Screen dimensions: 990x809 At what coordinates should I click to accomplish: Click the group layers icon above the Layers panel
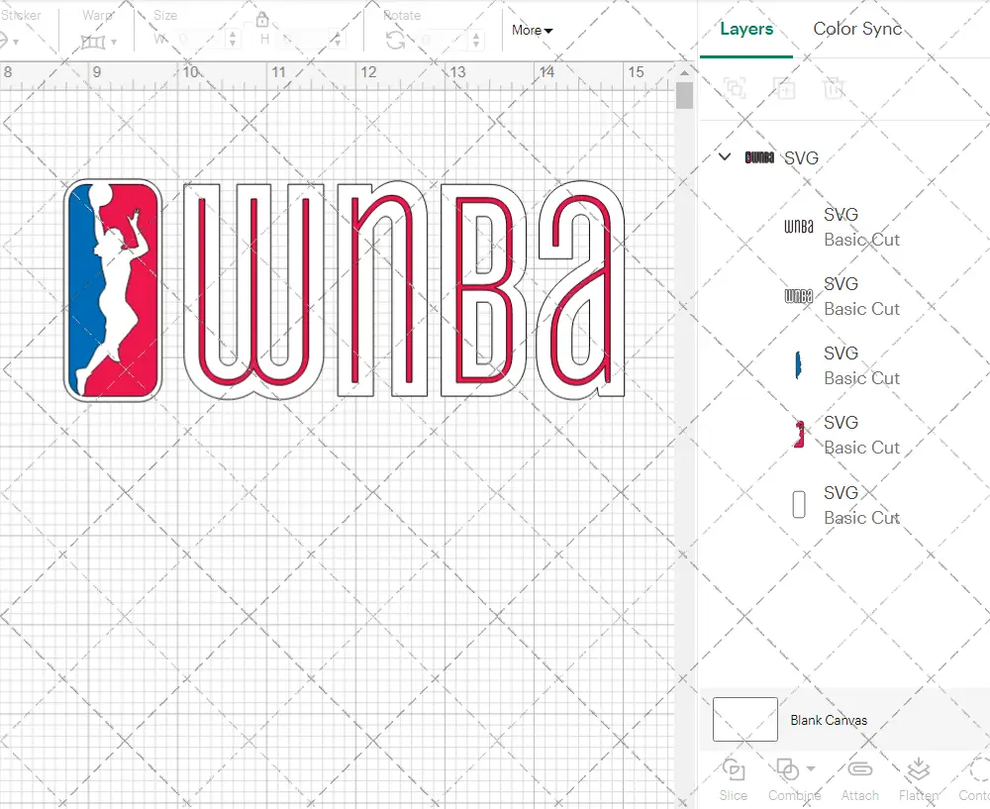tap(735, 88)
